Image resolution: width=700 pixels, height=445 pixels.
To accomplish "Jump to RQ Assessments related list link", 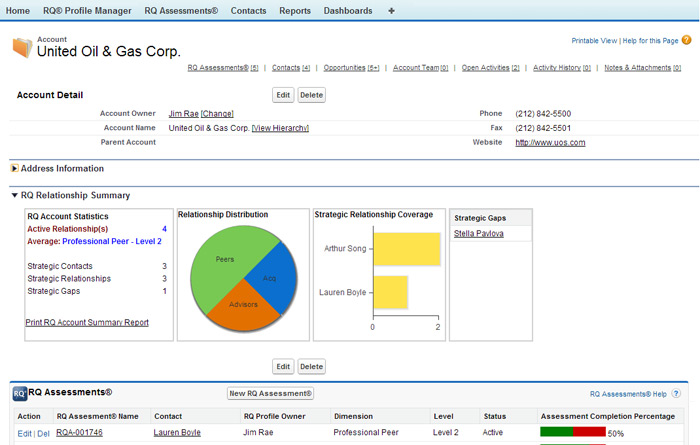I will coord(223,67).
